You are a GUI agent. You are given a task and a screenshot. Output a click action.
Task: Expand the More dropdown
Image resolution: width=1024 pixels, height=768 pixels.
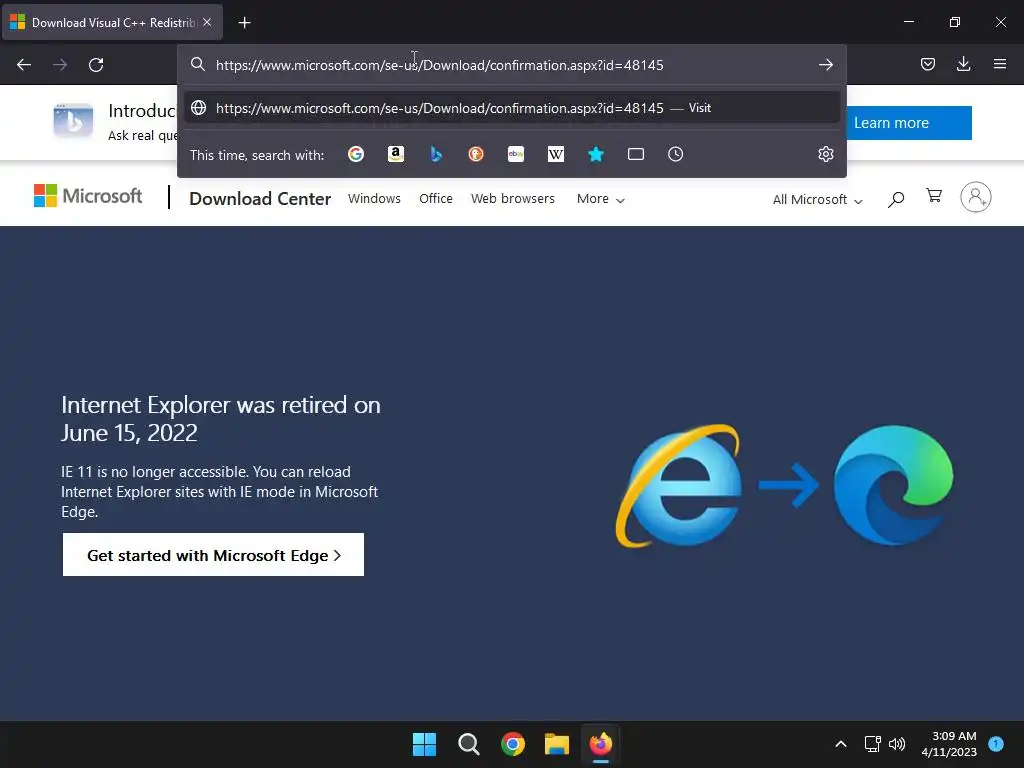point(600,199)
